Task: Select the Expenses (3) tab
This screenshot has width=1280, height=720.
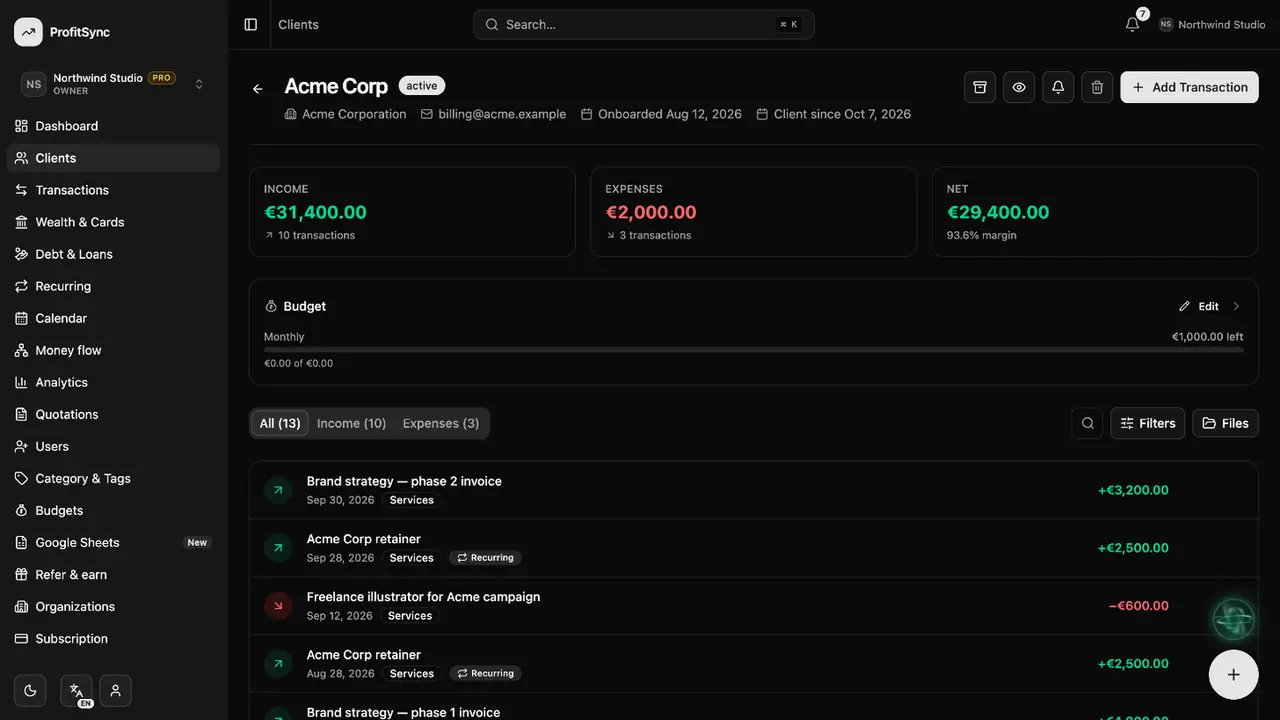Action: click(x=441, y=423)
